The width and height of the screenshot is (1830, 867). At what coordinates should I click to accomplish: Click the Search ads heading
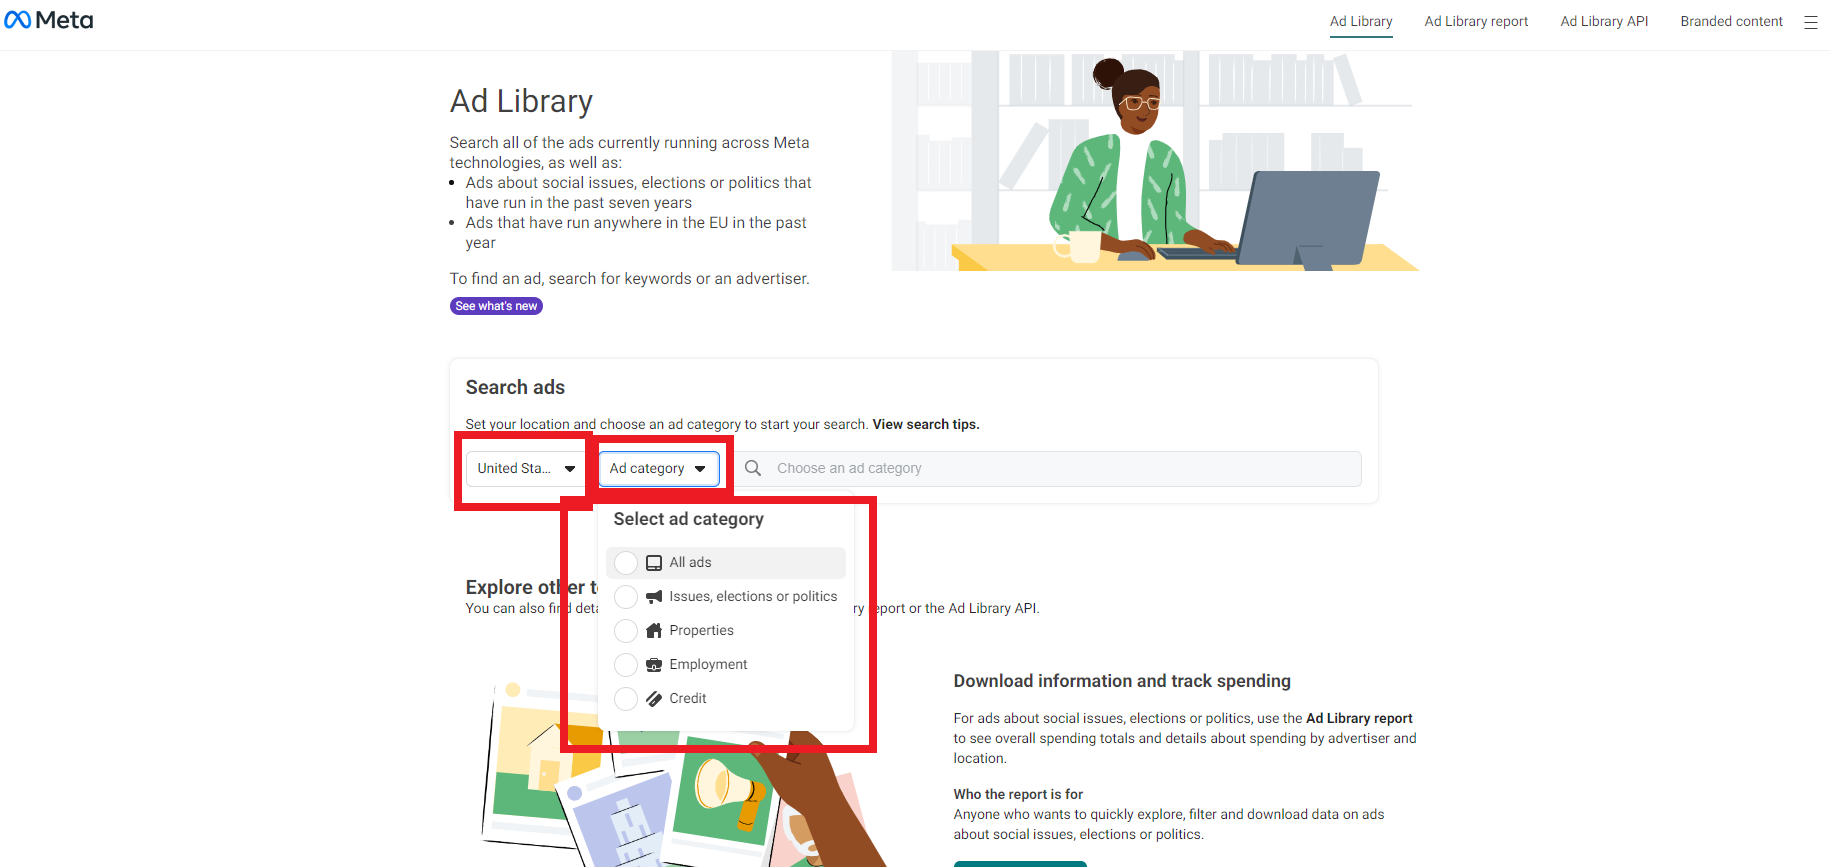click(515, 387)
